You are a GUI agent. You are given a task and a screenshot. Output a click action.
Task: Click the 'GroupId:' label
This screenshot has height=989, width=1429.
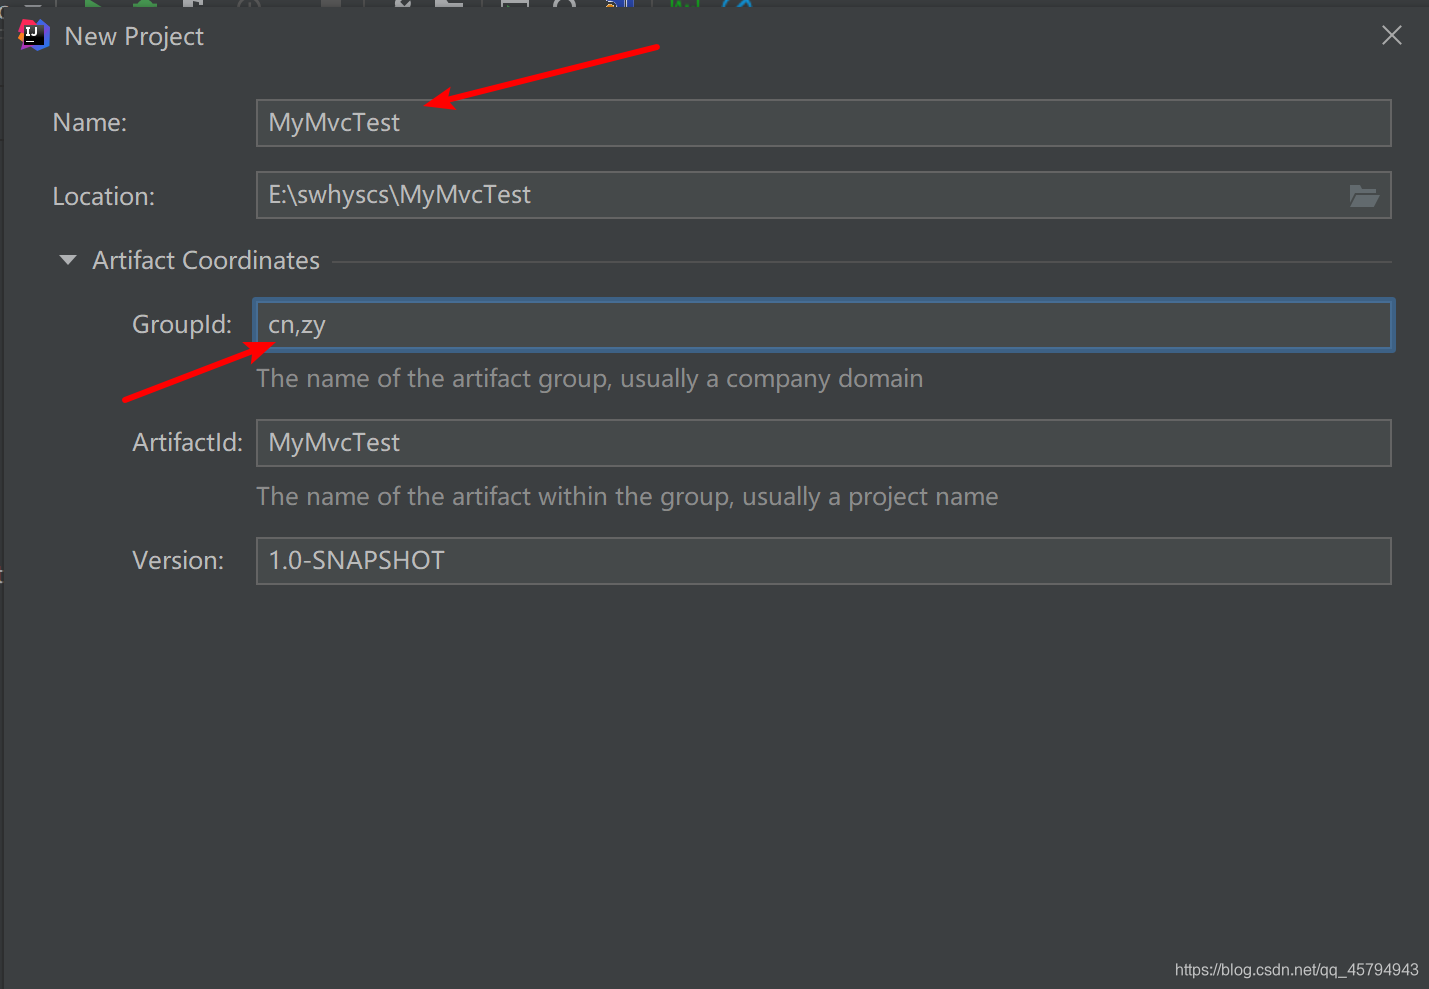pos(182,324)
